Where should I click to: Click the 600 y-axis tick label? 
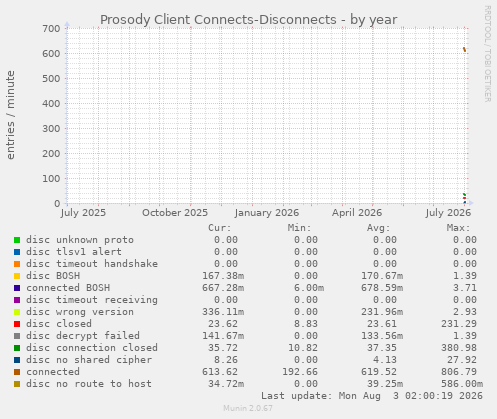click(x=51, y=54)
